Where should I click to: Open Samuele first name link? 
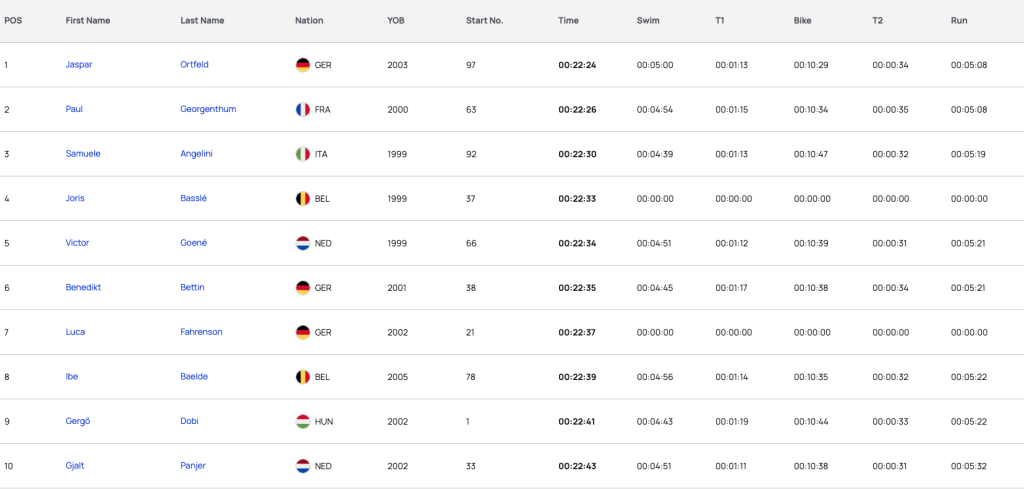[x=83, y=154]
